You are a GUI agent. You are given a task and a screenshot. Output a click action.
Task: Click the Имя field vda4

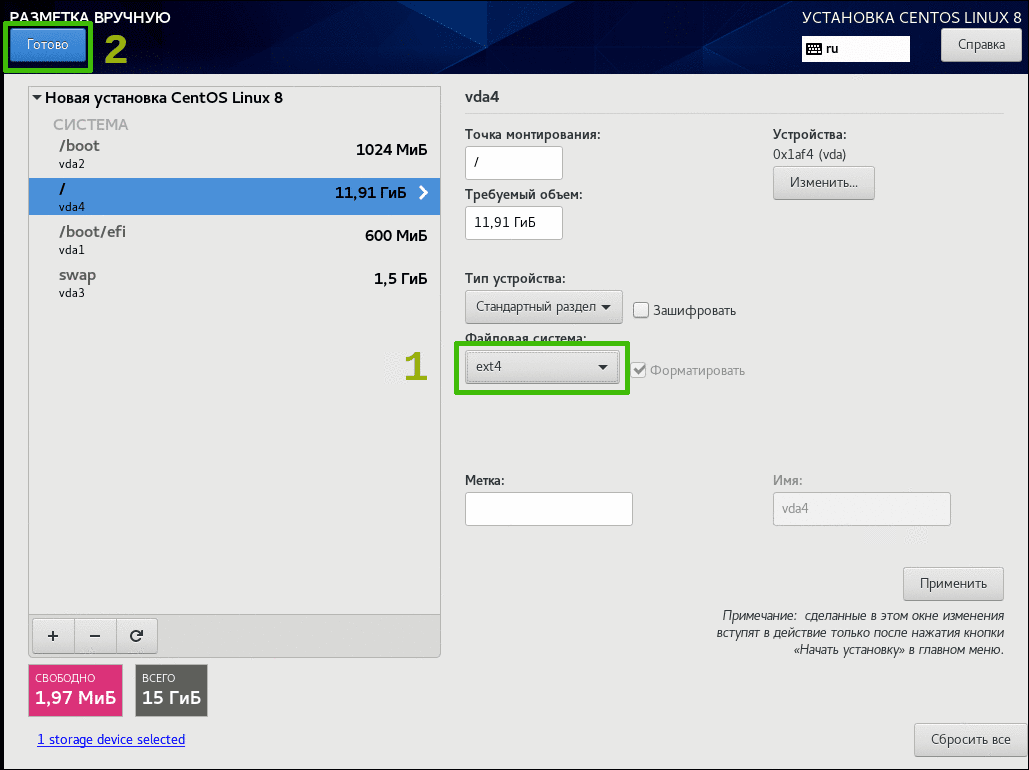click(862, 509)
